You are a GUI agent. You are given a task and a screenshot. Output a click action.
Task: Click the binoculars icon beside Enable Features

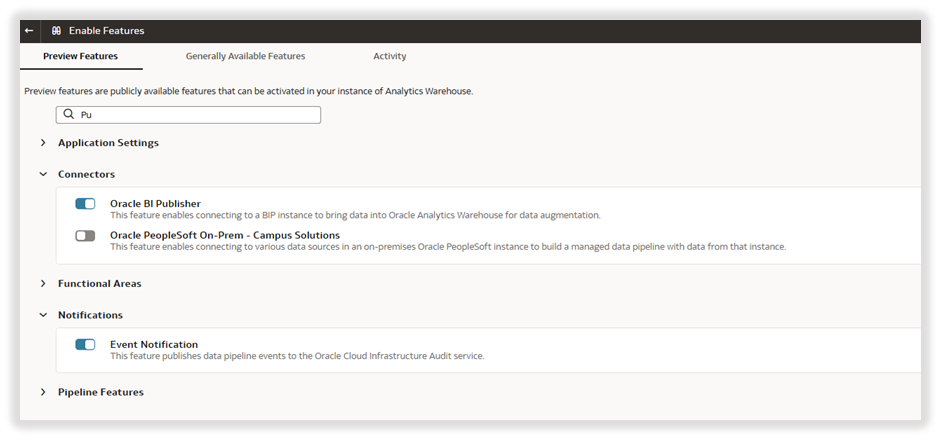coord(56,31)
